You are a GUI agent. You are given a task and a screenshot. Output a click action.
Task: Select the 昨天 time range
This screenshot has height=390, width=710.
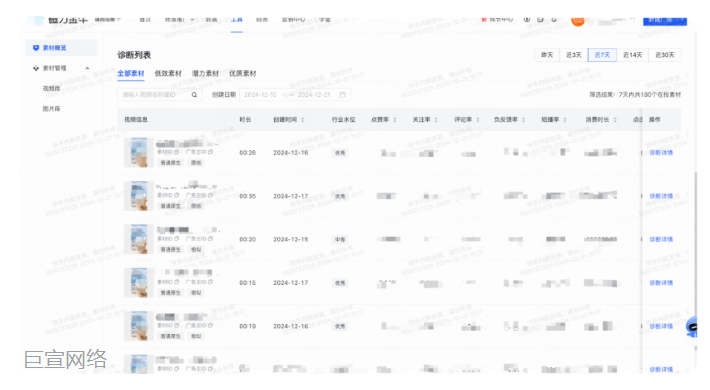pyautogui.click(x=547, y=55)
